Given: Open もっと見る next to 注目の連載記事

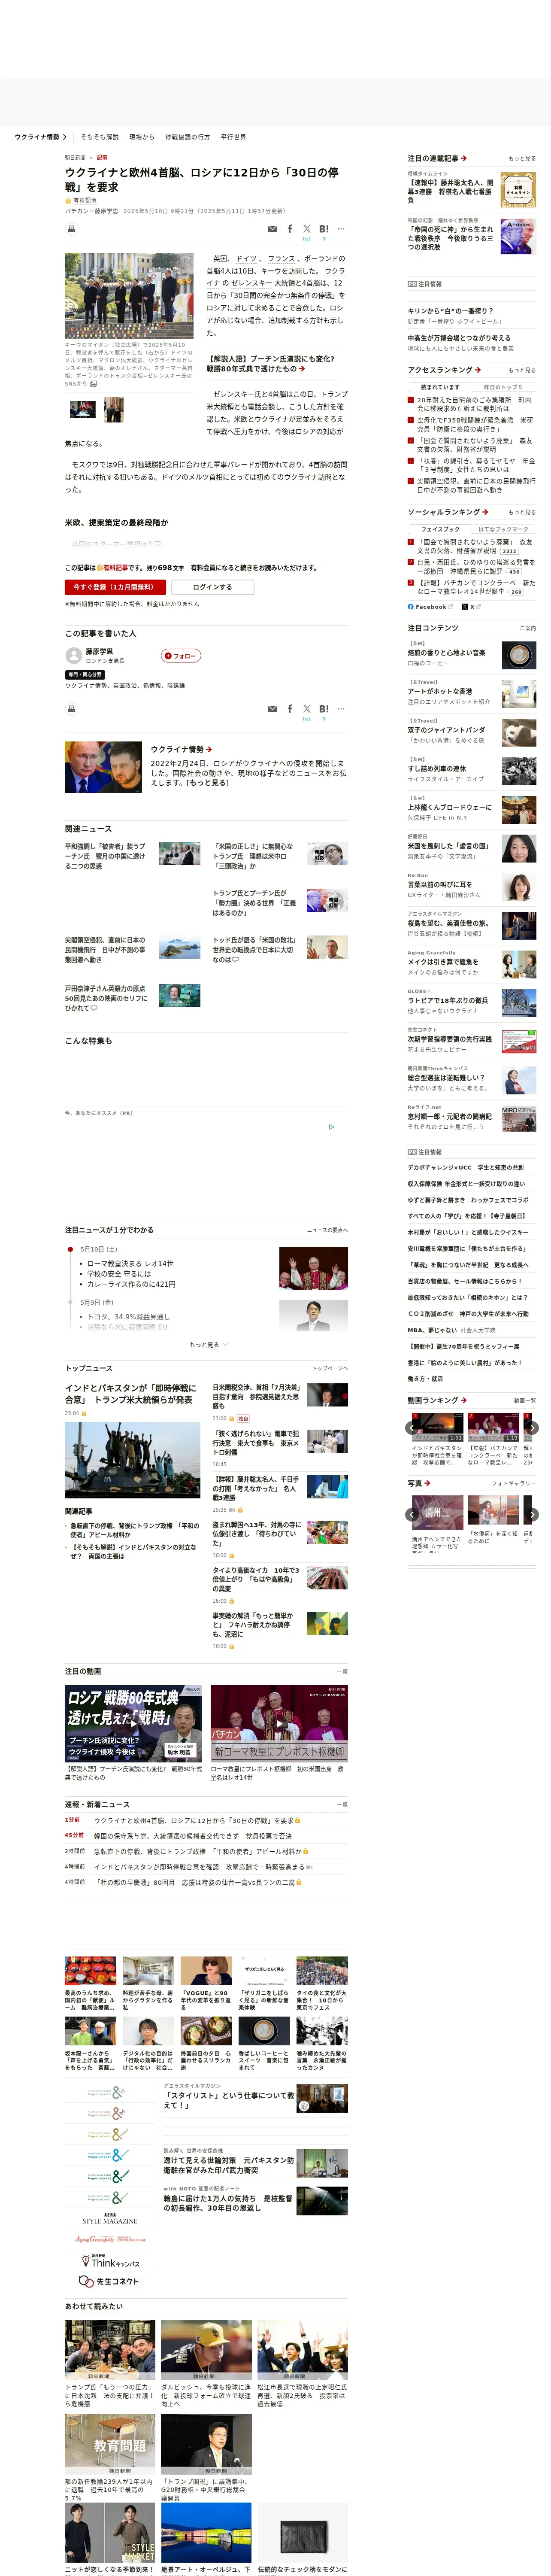Looking at the screenshot, I should click(x=522, y=158).
